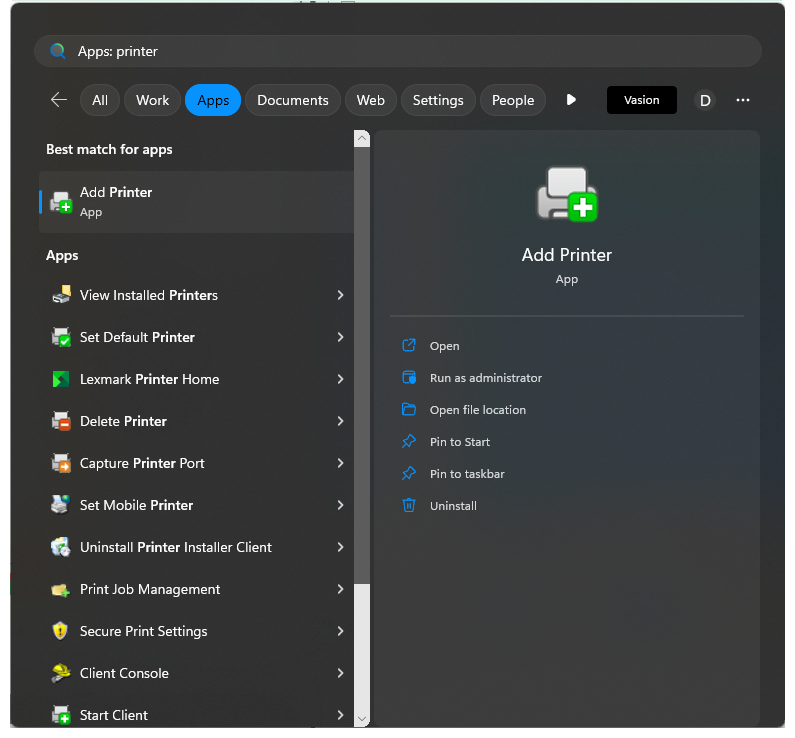
Task: Click the View Installed Printers icon
Action: tap(61, 295)
